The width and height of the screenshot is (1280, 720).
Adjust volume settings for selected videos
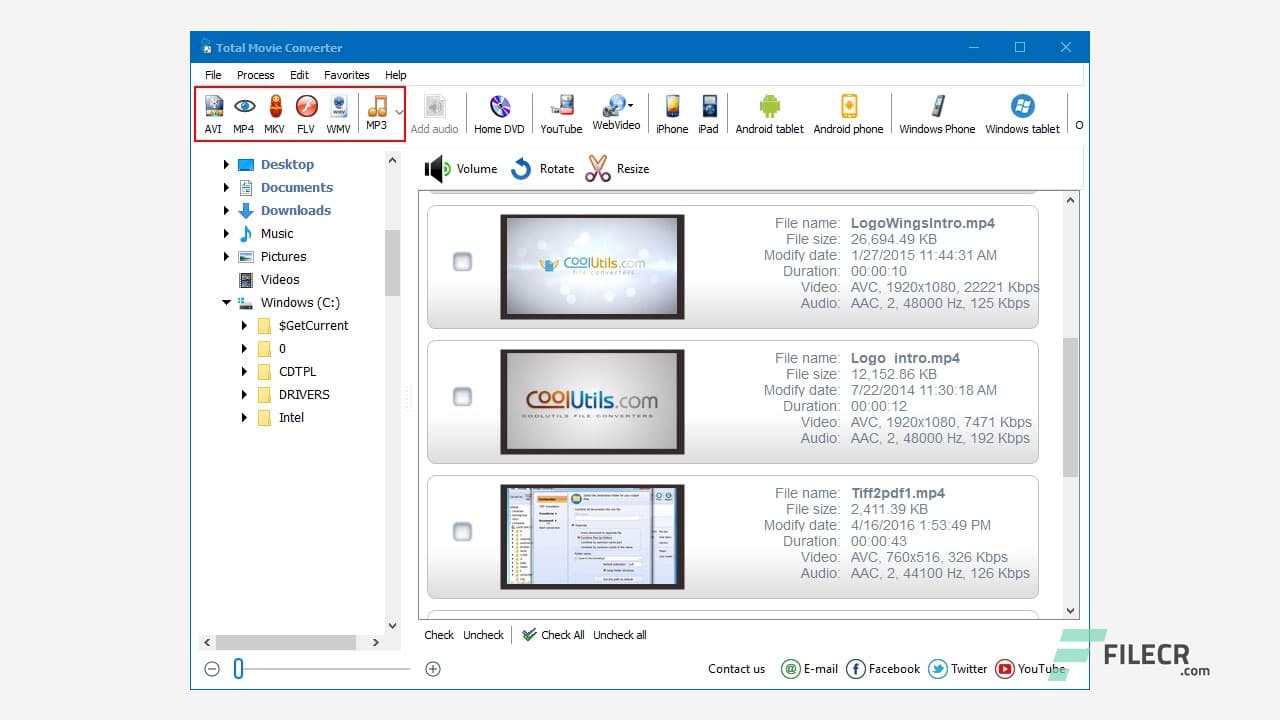click(461, 168)
